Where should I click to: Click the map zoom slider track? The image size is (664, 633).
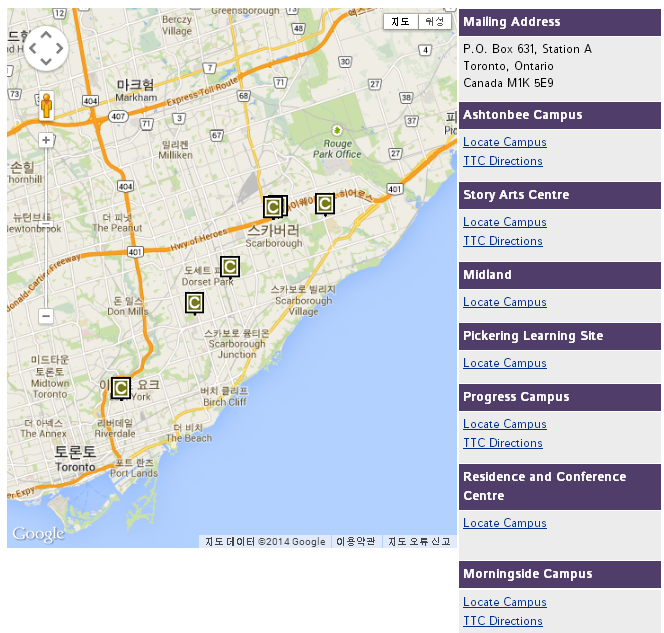click(46, 228)
